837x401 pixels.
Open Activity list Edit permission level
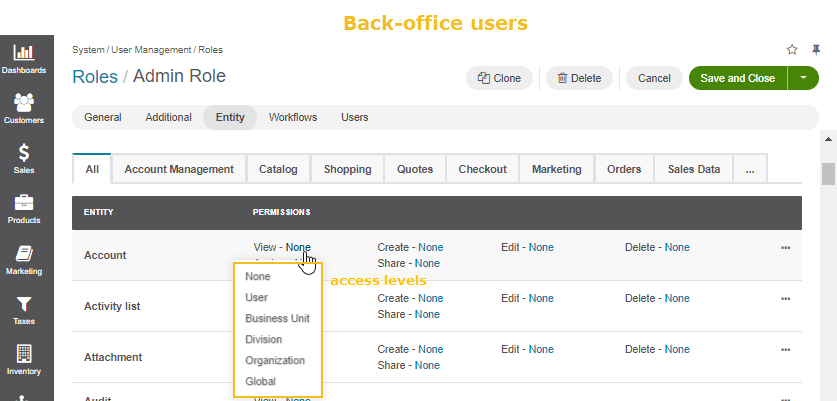[x=541, y=298]
